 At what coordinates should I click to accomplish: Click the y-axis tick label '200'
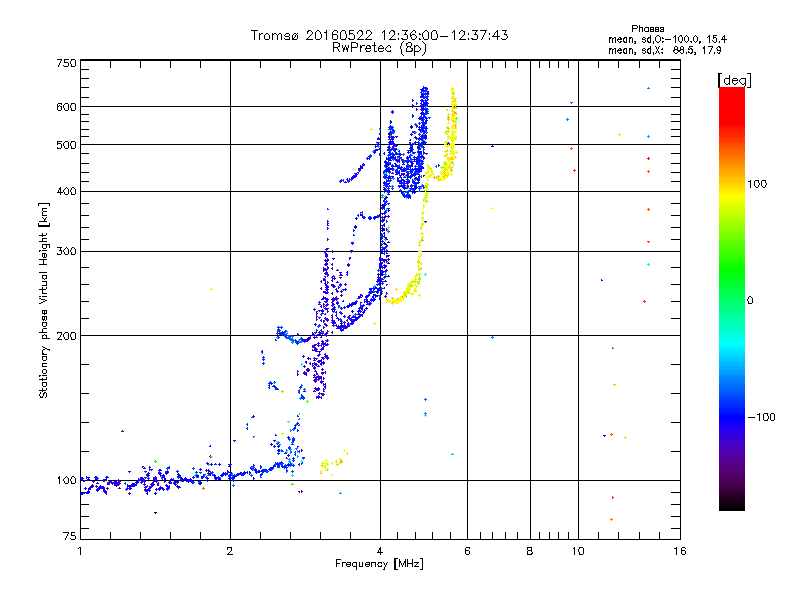(x=66, y=336)
